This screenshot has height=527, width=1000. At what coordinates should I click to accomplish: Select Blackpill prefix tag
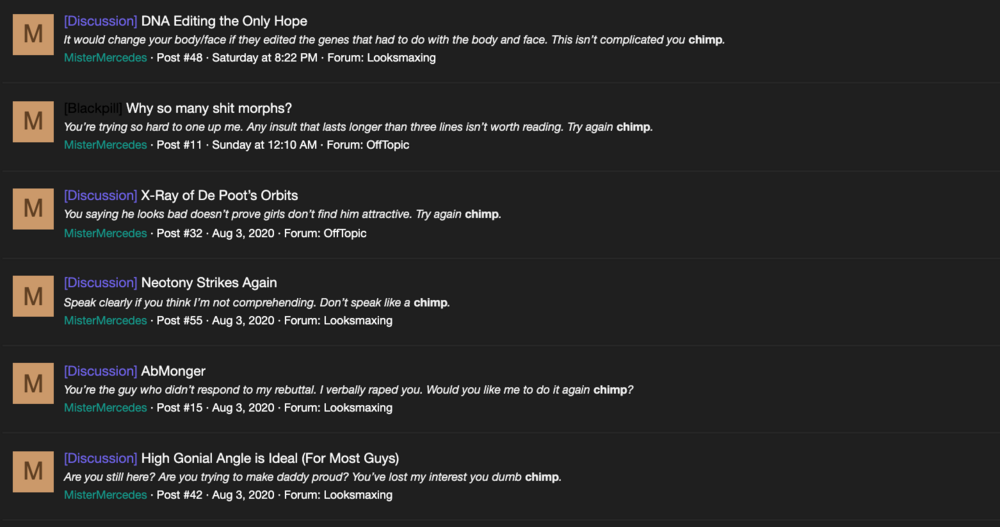[93, 108]
